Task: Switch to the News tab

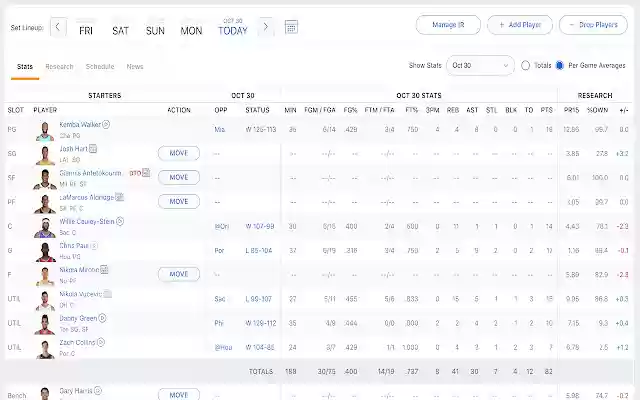Action: tap(135, 67)
